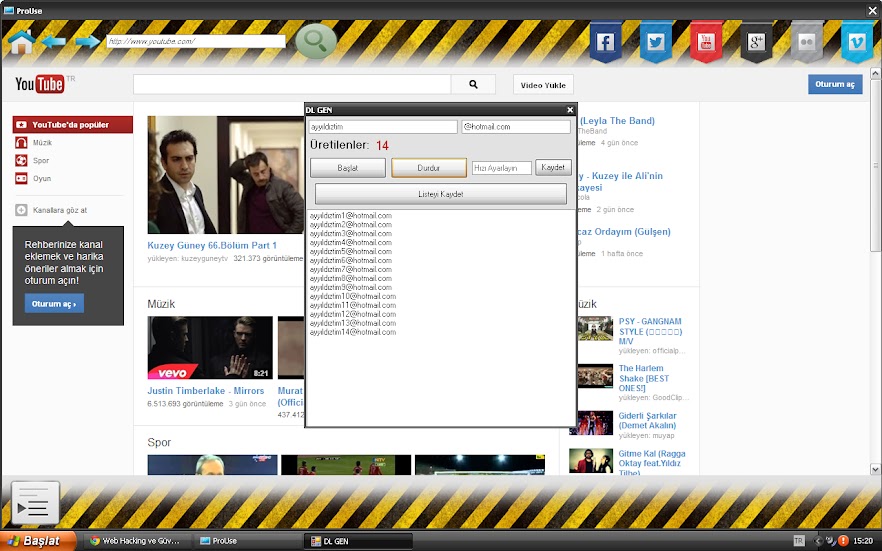The width and height of the screenshot is (882, 551).
Task: Open Kanallara göz at link
Action: (x=60, y=210)
